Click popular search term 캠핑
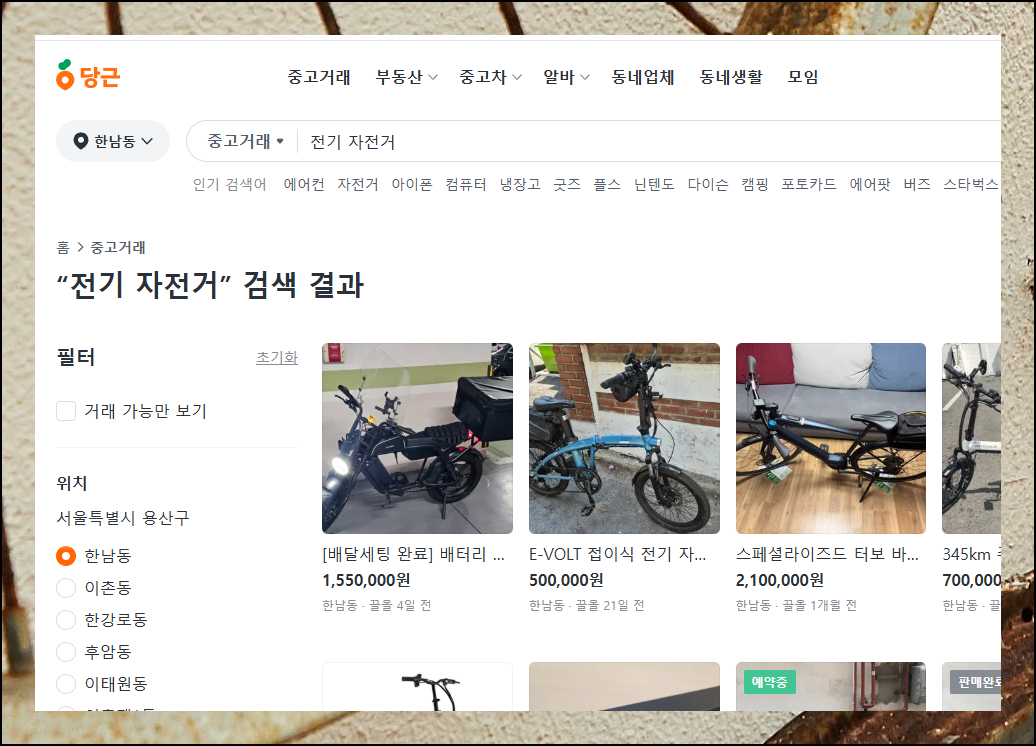The width and height of the screenshot is (1036, 746). pyautogui.click(x=755, y=184)
